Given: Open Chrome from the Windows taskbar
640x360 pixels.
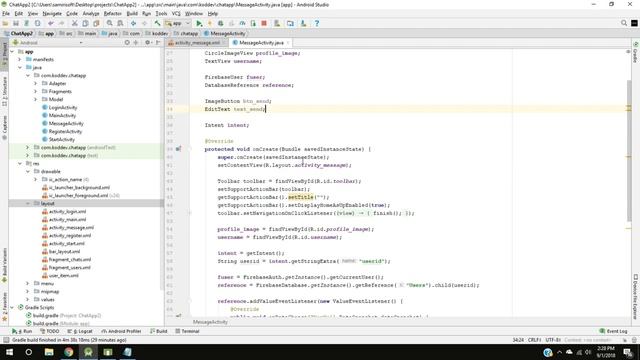Looking at the screenshot, I should click(69, 352).
